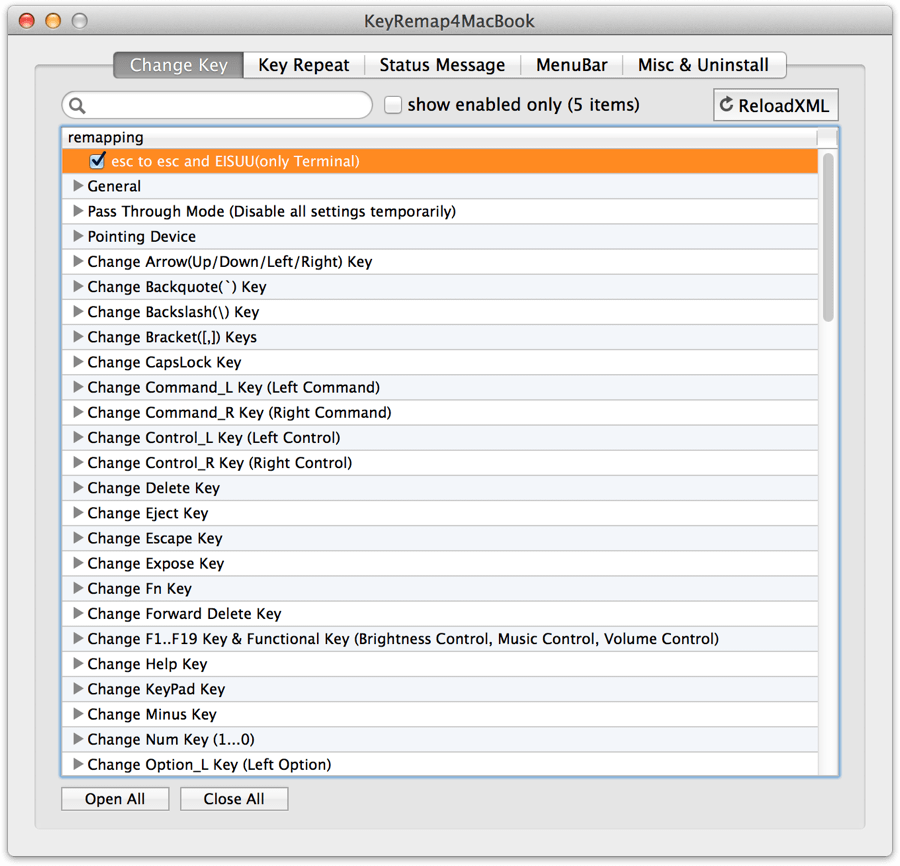The height and width of the screenshot is (866, 900).
Task: Open the Misc & Uninstall tab
Action: click(704, 65)
